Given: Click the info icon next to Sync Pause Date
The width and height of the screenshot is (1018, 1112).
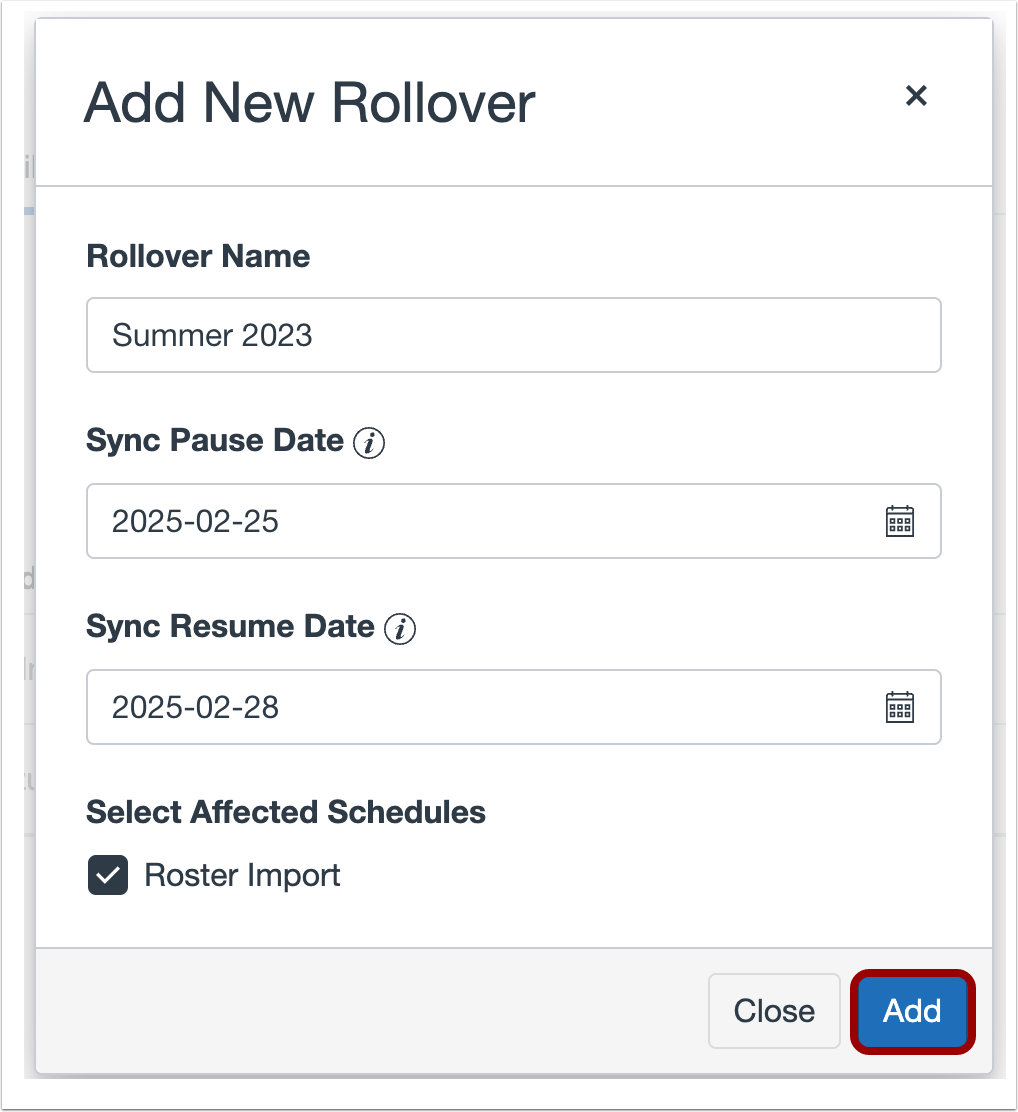Looking at the screenshot, I should (370, 442).
